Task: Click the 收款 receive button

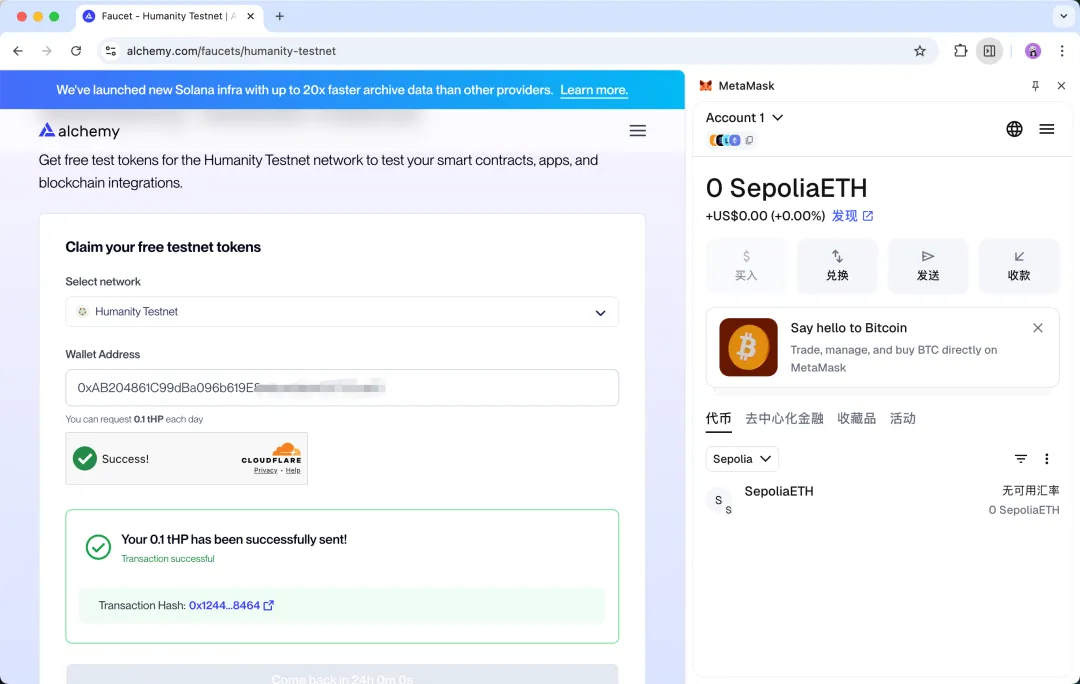Action: pos(1019,266)
